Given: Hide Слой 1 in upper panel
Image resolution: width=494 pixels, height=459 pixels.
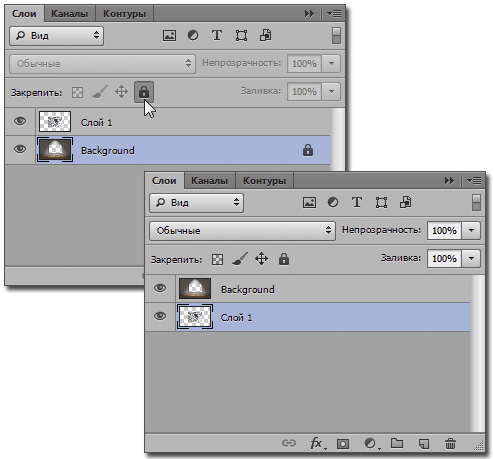Looking at the screenshot, I should point(20,121).
